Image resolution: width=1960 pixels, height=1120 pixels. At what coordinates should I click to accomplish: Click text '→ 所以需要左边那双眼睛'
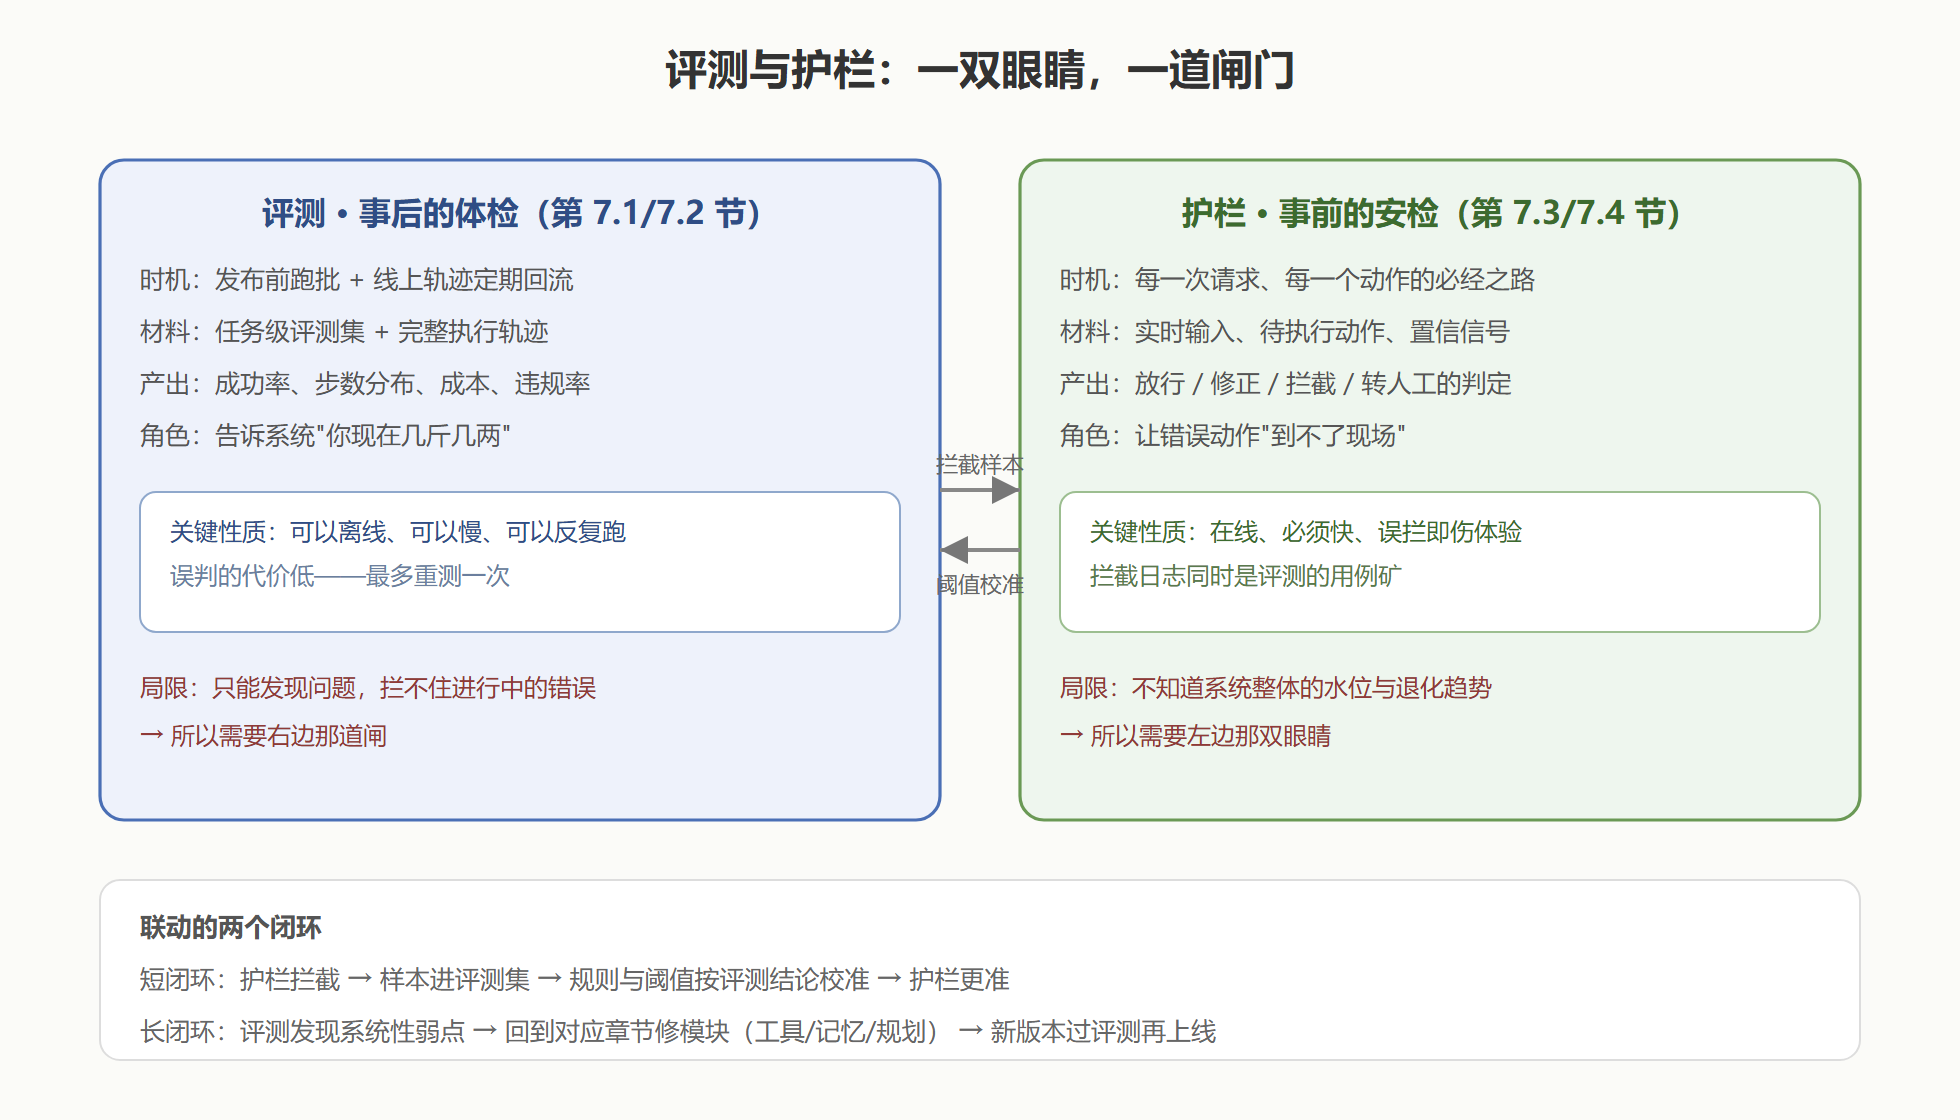[x=1195, y=736]
